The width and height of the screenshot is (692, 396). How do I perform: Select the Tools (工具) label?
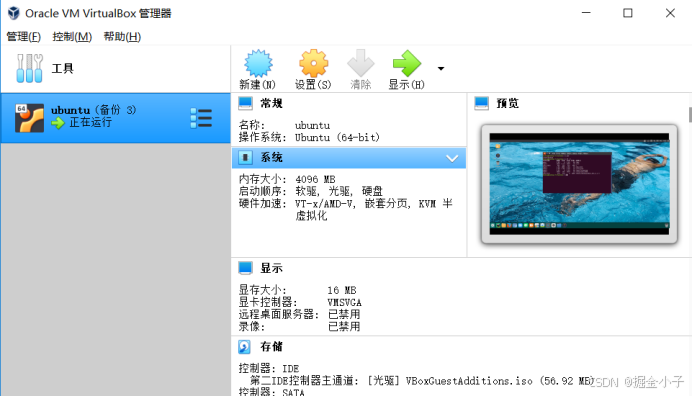point(62,68)
